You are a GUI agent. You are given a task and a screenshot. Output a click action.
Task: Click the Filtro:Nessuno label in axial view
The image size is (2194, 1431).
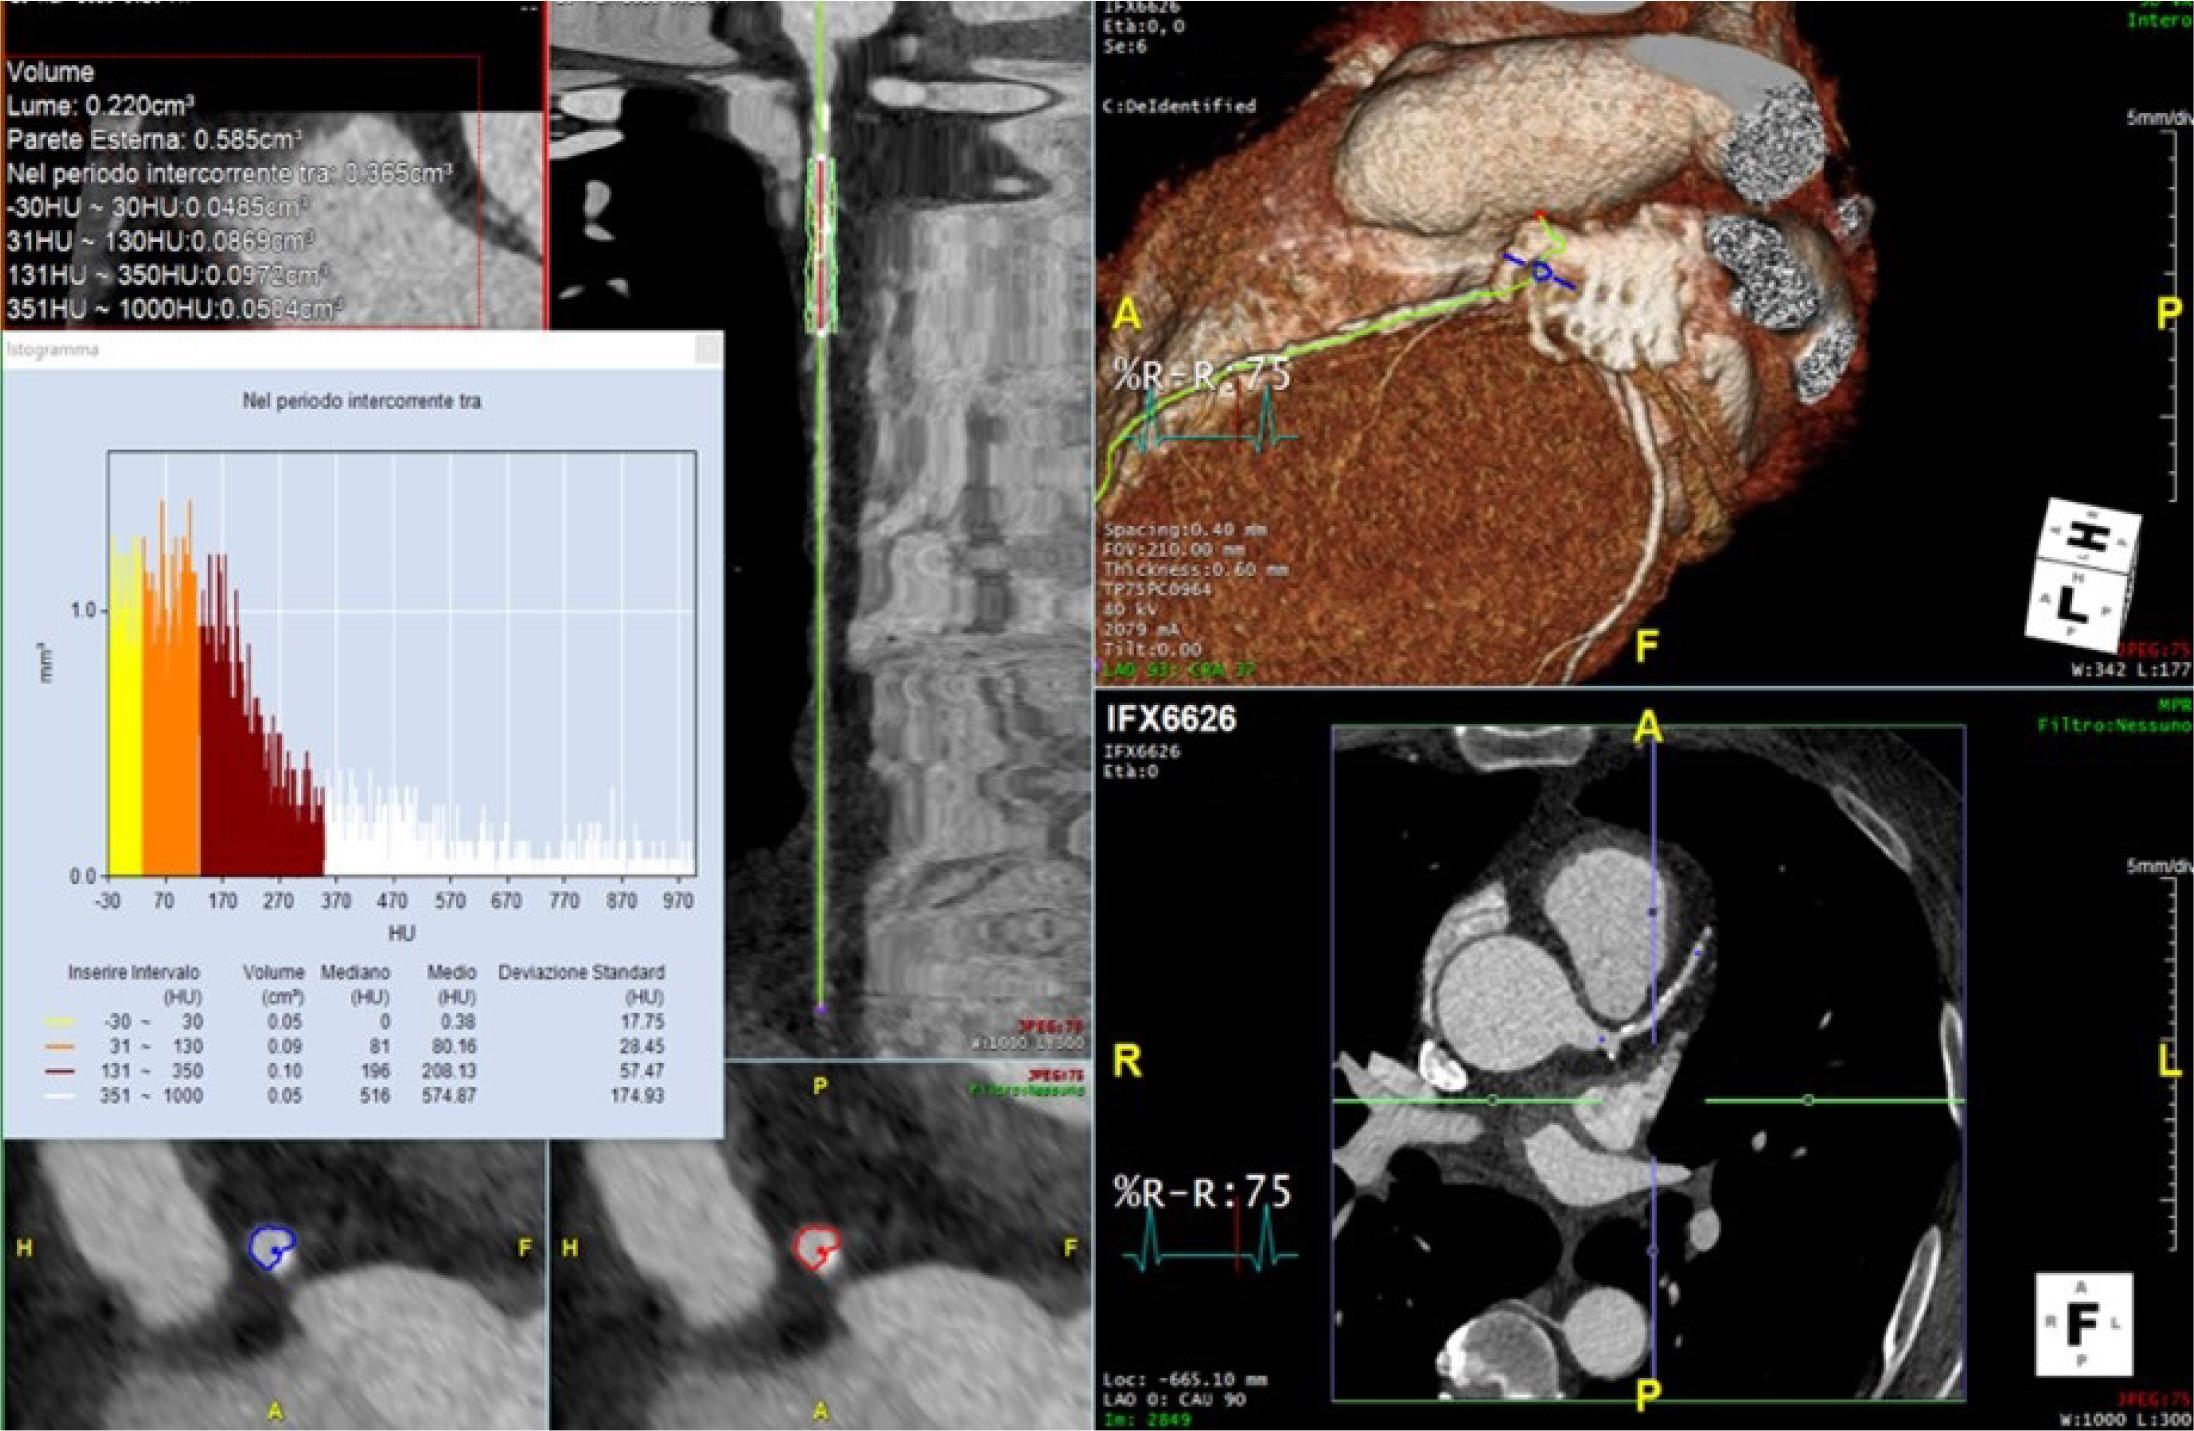pos(2114,725)
